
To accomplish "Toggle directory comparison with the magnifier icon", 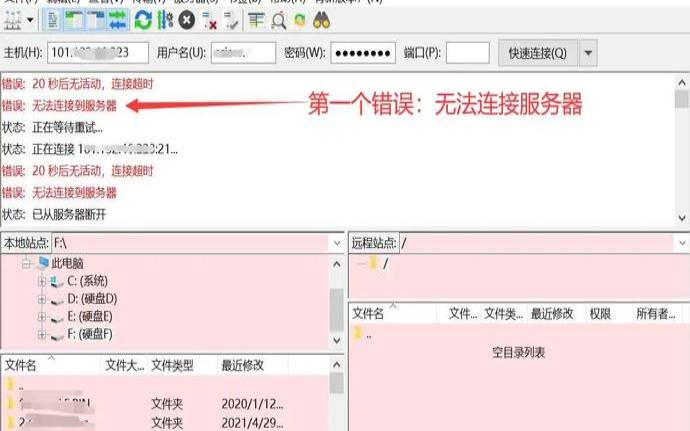I will pos(279,20).
